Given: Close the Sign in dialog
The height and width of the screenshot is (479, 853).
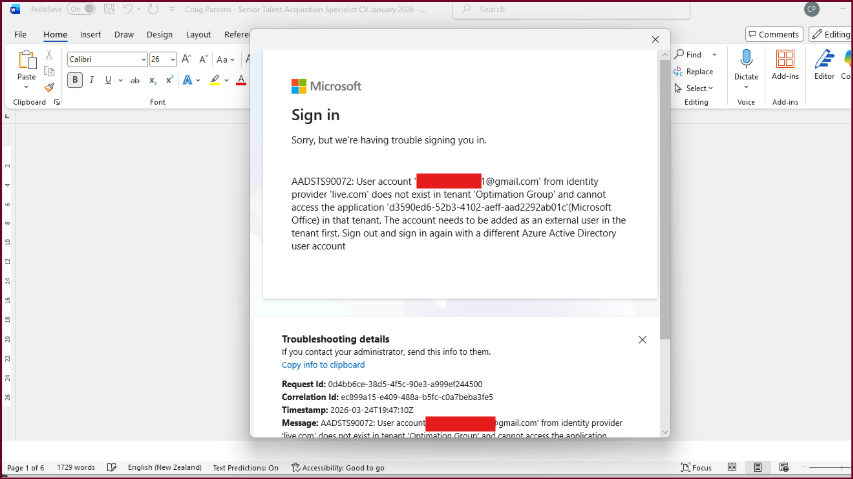Looking at the screenshot, I should (x=655, y=39).
